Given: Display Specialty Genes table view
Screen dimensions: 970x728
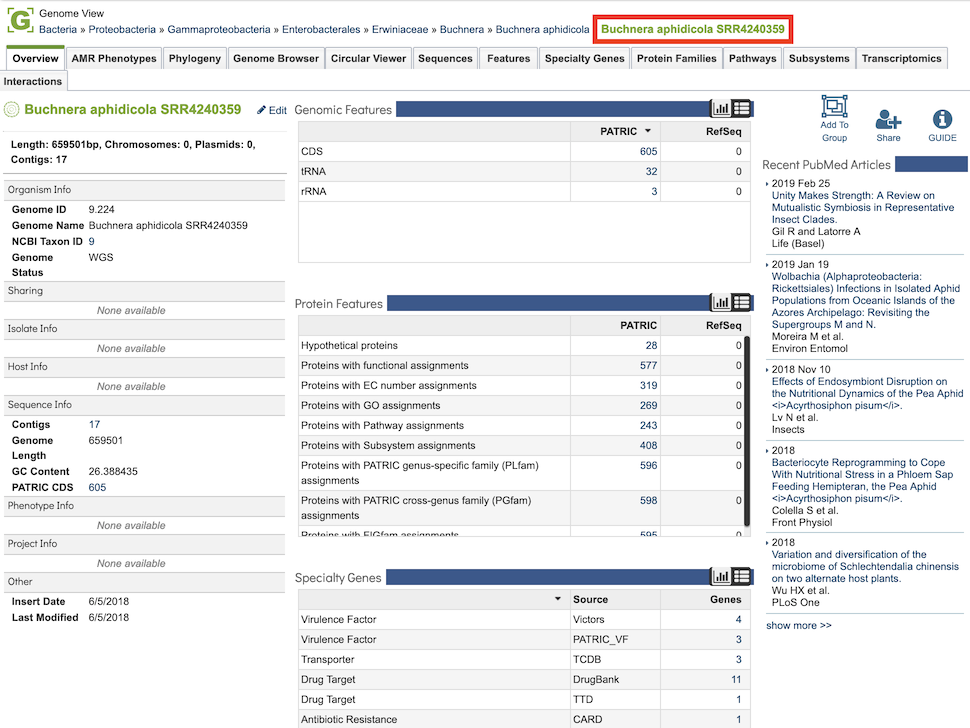Looking at the screenshot, I should click(742, 576).
